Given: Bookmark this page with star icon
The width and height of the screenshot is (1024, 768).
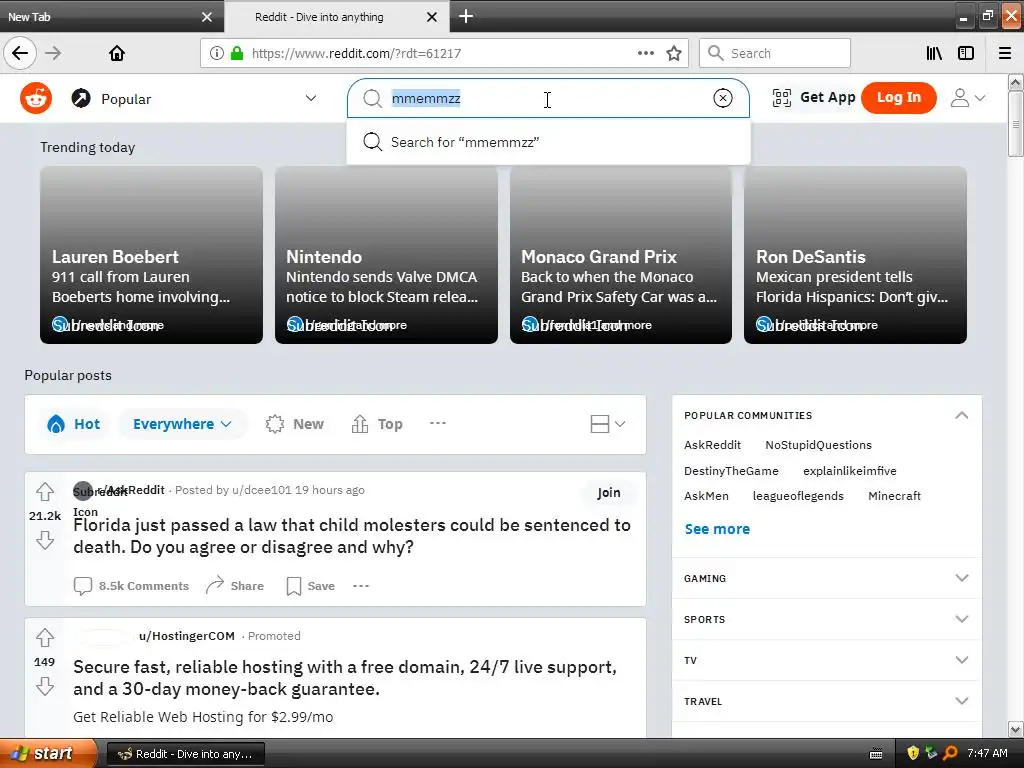Looking at the screenshot, I should point(674,53).
